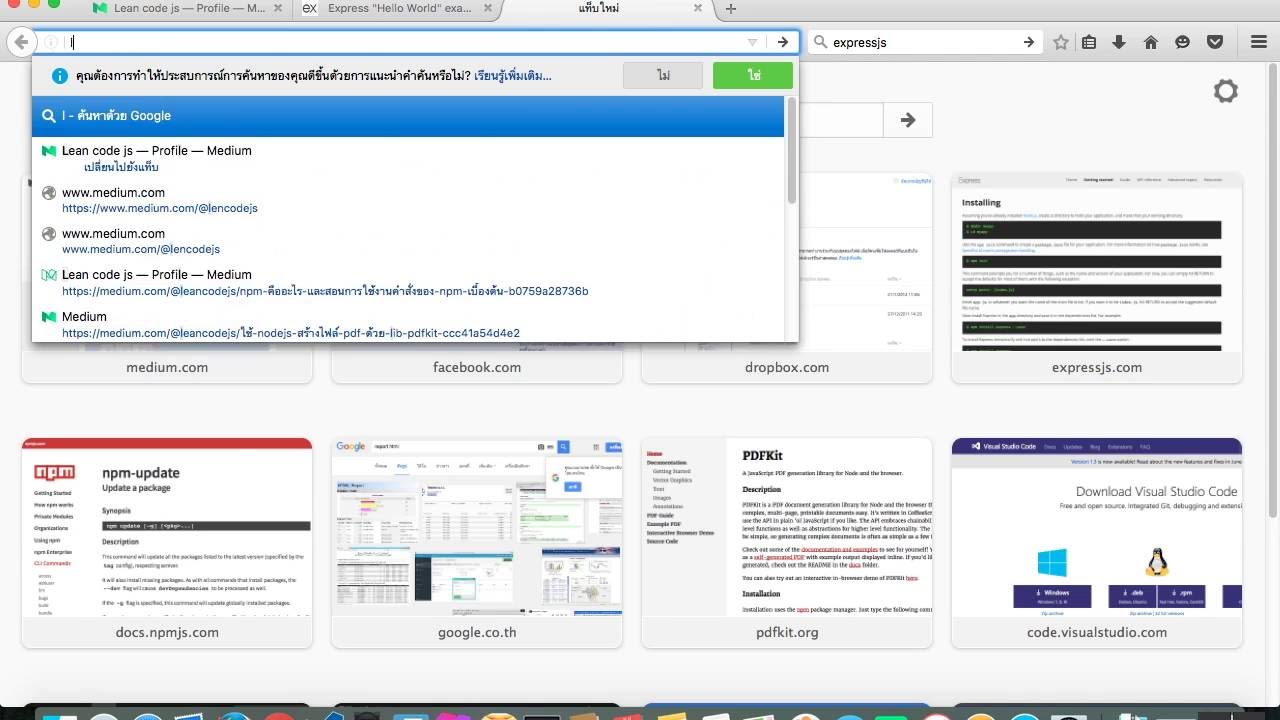The image size is (1280, 720).
Task: Click the Hello chat smiley icon
Action: pos(1183,42)
